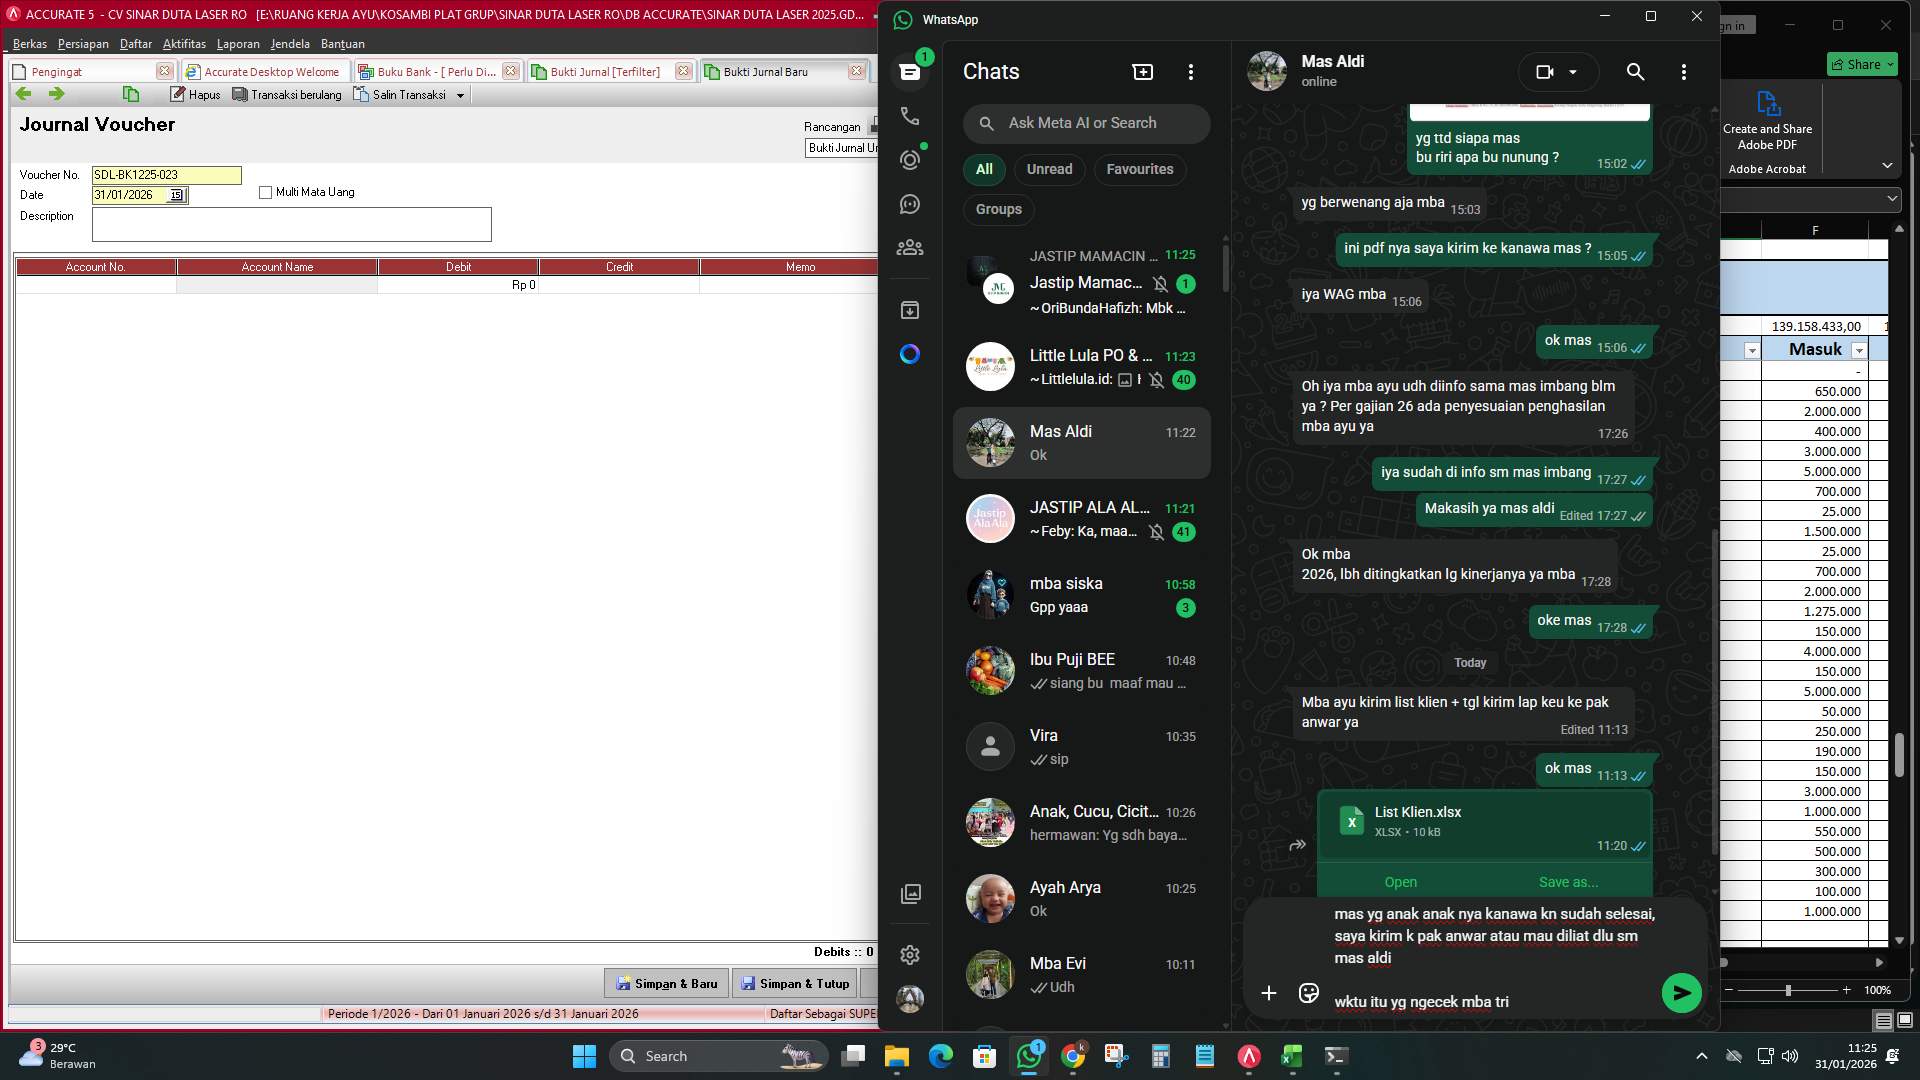The image size is (1920, 1080).
Task: Open WhatsApp Status updates in the sidebar
Action: (909, 160)
